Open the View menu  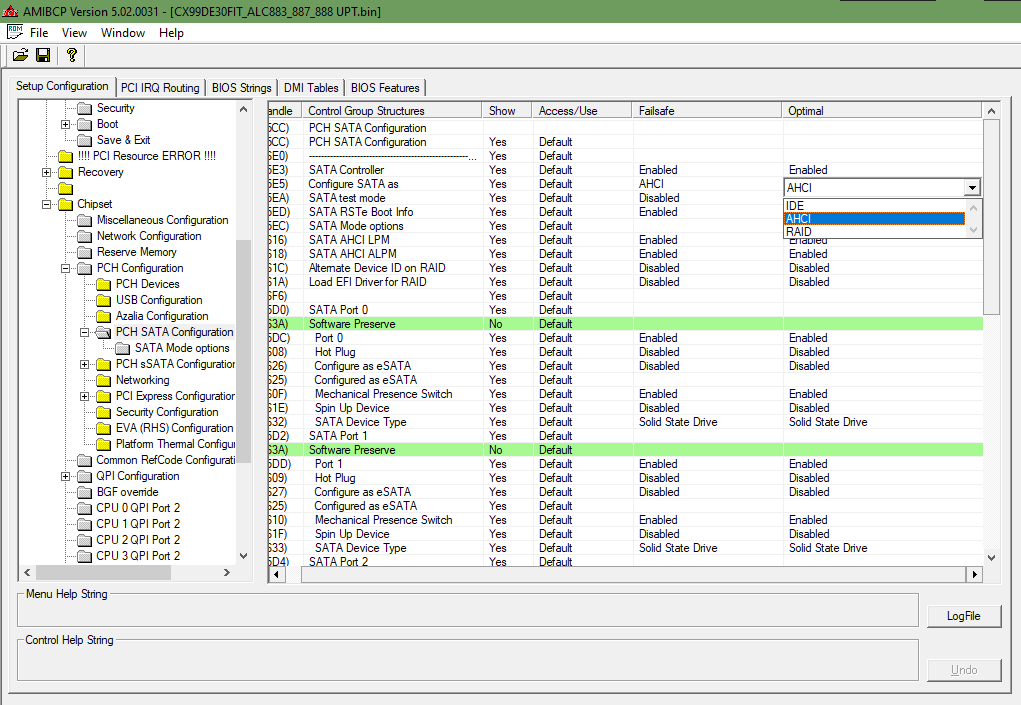[74, 33]
